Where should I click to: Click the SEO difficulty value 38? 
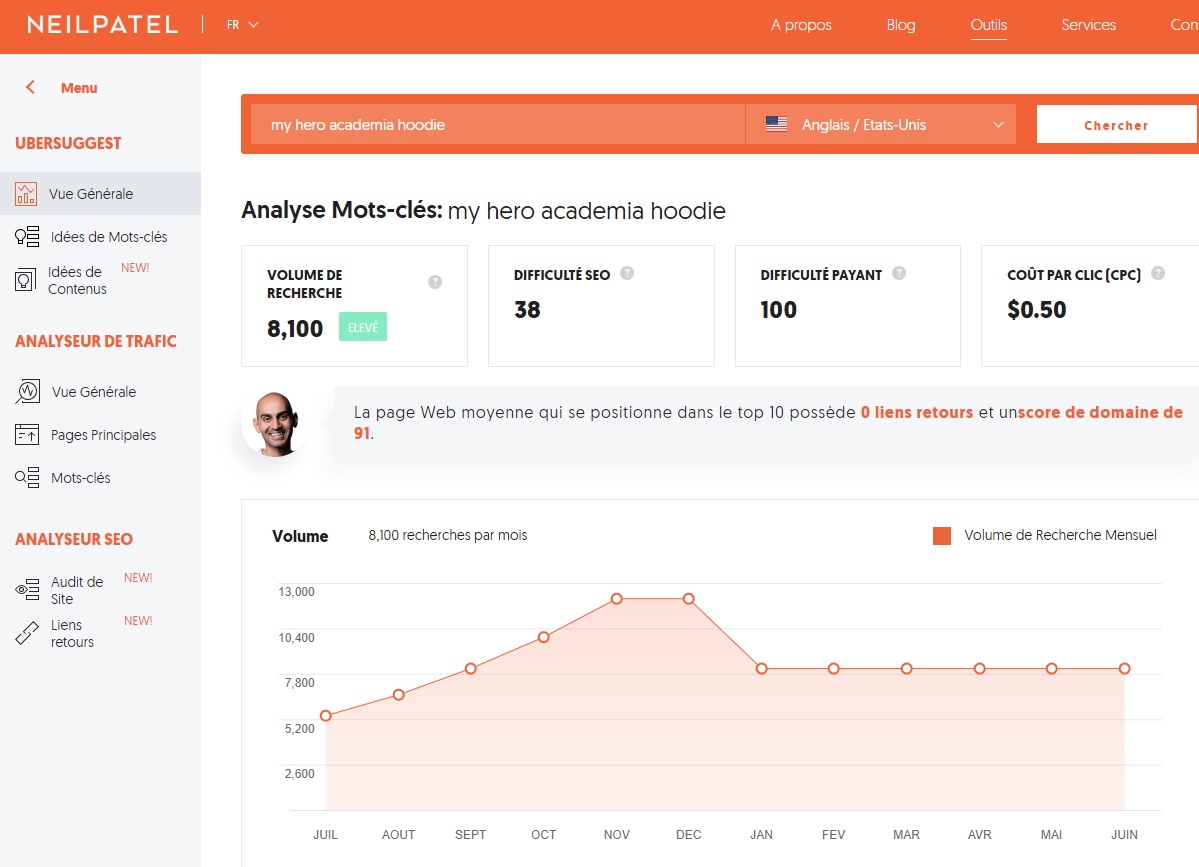click(527, 310)
